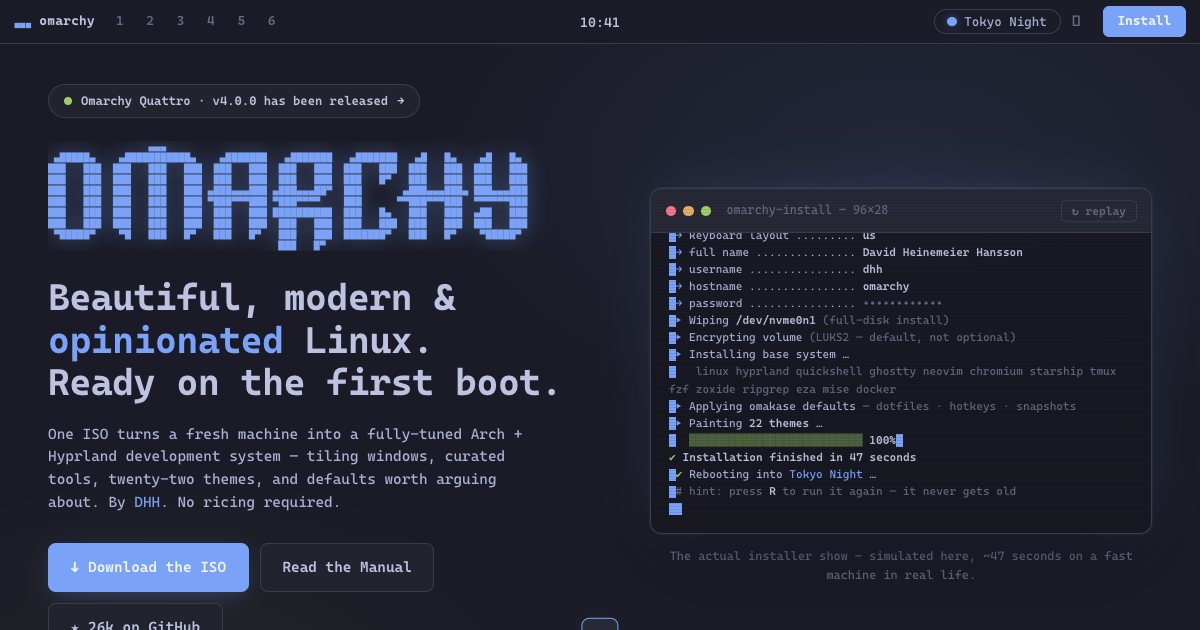Click the Wiping /dev/nvme0n1 terminal line

click(x=809, y=320)
